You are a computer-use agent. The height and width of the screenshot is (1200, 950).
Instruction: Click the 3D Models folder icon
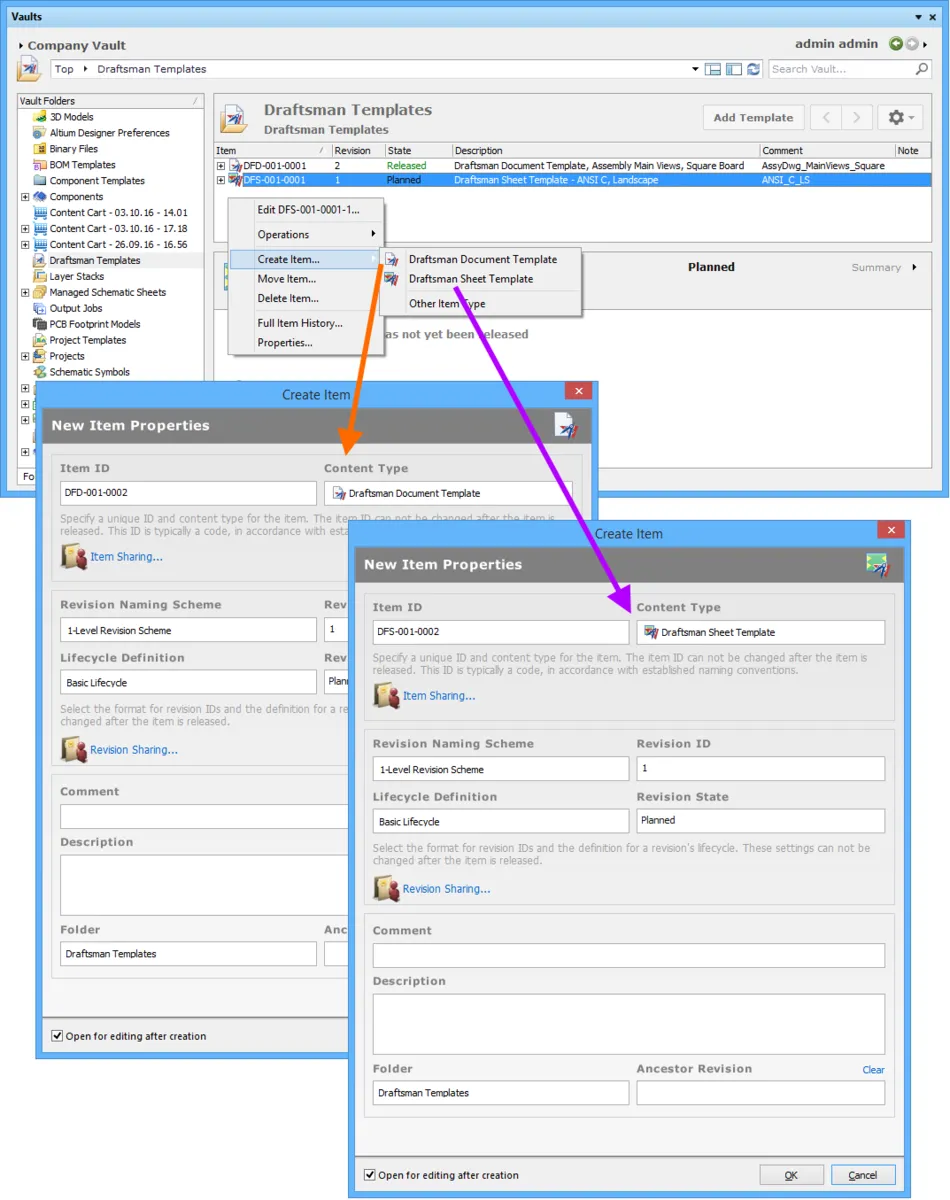click(40, 117)
